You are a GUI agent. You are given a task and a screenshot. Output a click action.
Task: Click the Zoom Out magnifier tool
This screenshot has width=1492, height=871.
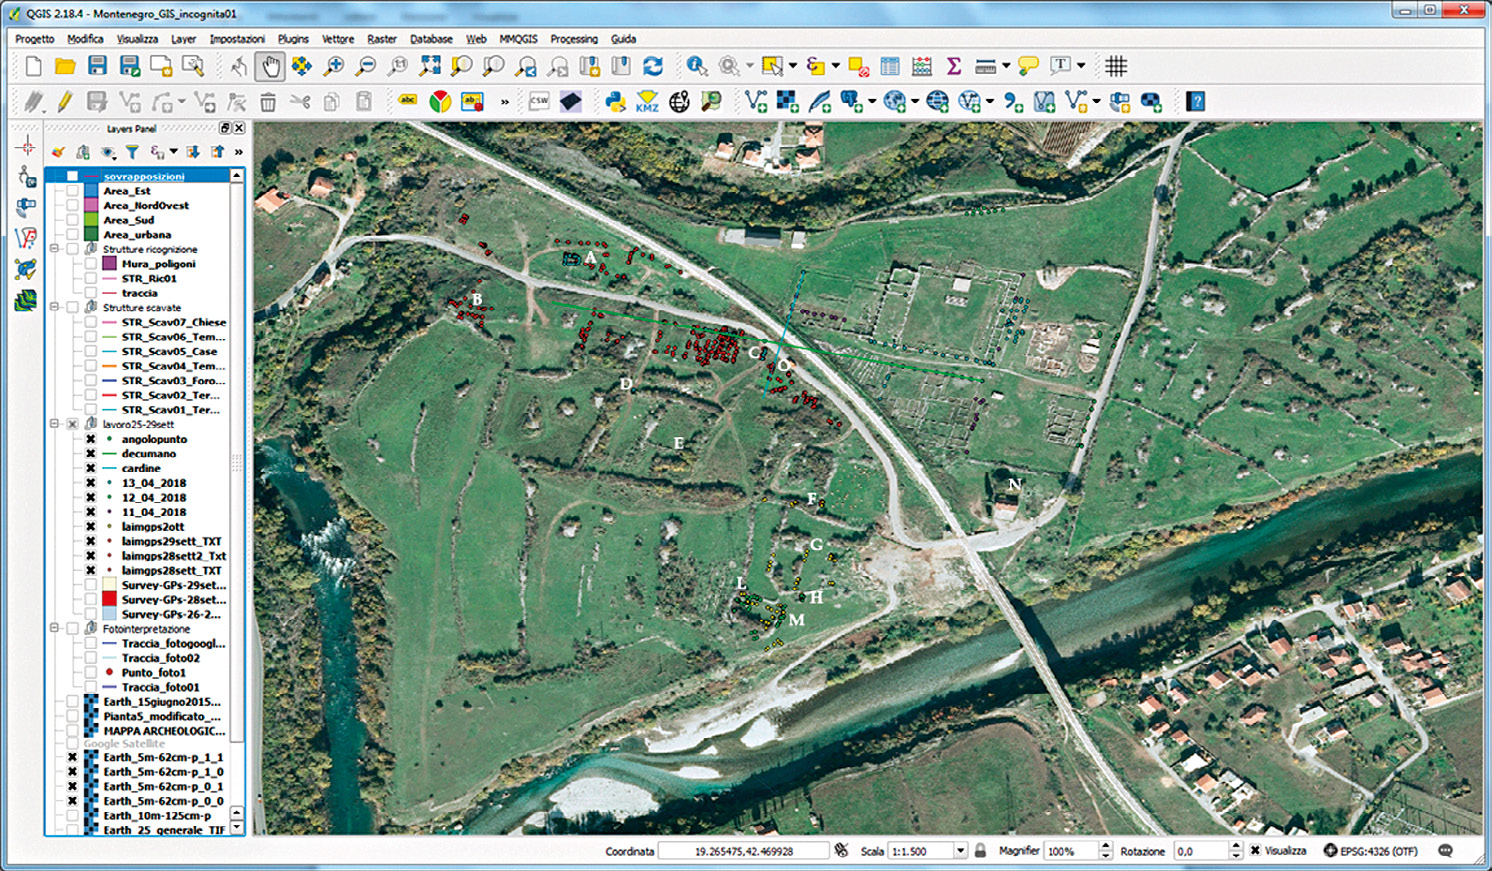click(366, 66)
